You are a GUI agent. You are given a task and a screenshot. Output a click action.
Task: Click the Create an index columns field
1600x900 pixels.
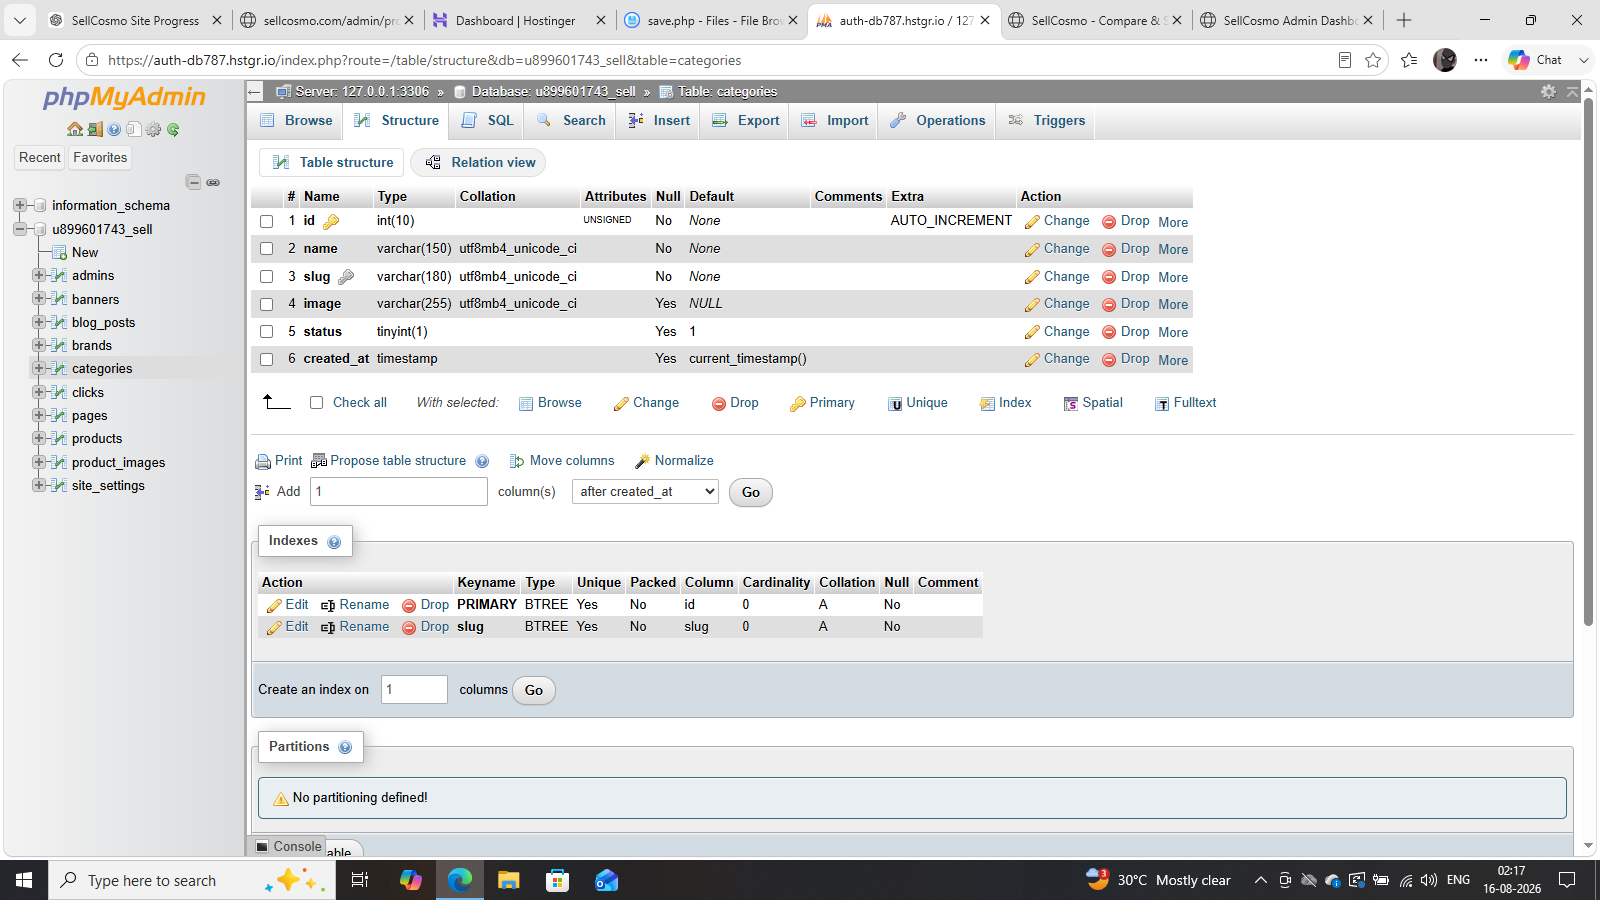414,689
